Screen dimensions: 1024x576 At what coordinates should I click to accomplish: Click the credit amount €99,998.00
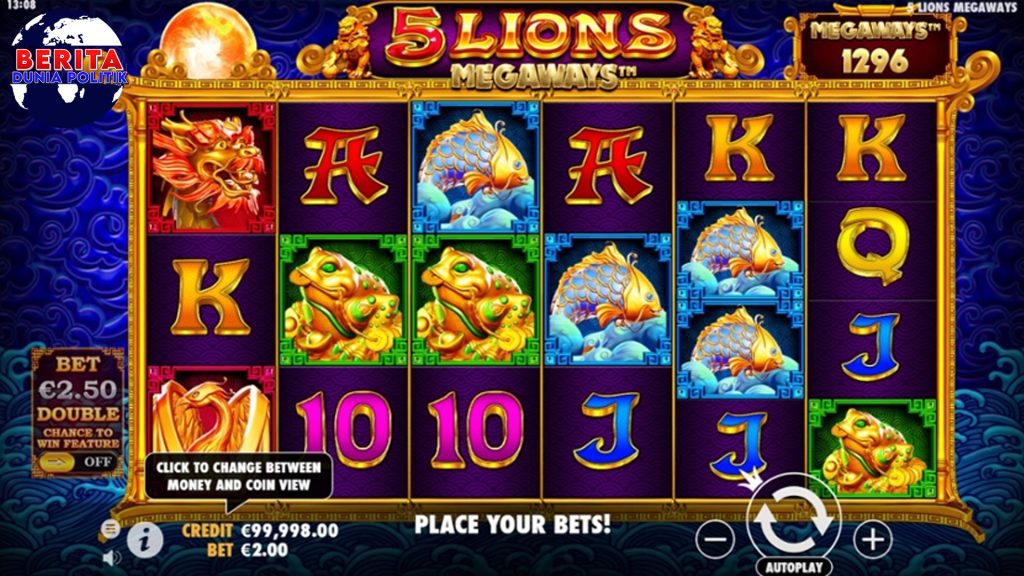(x=290, y=531)
